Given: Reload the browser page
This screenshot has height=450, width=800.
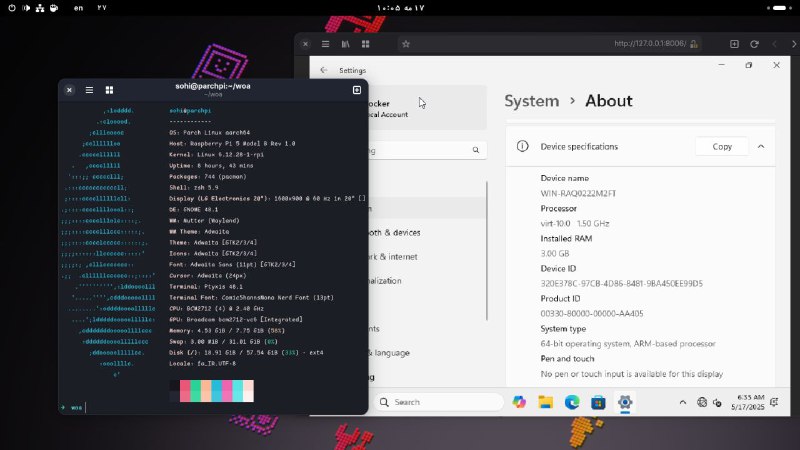Looking at the screenshot, I should click(754, 44).
